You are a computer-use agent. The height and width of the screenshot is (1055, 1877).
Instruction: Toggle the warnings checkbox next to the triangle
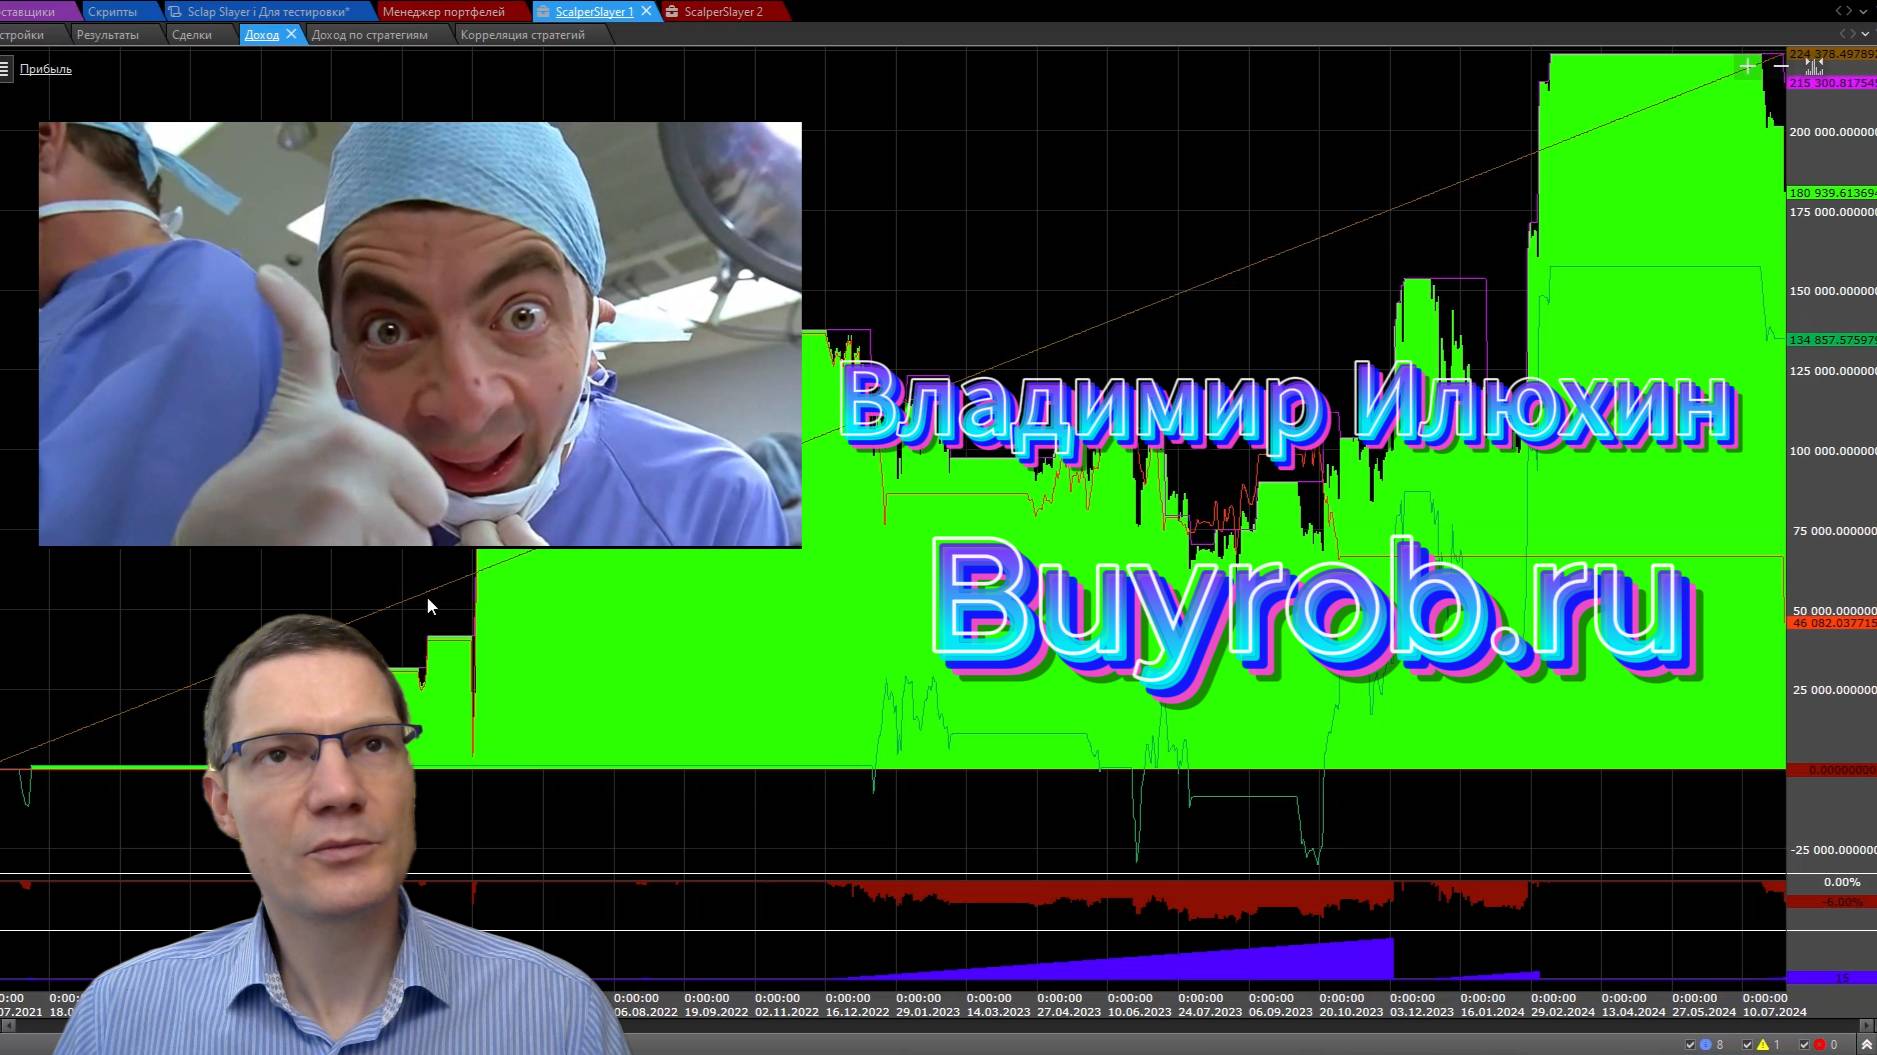pos(1746,1045)
